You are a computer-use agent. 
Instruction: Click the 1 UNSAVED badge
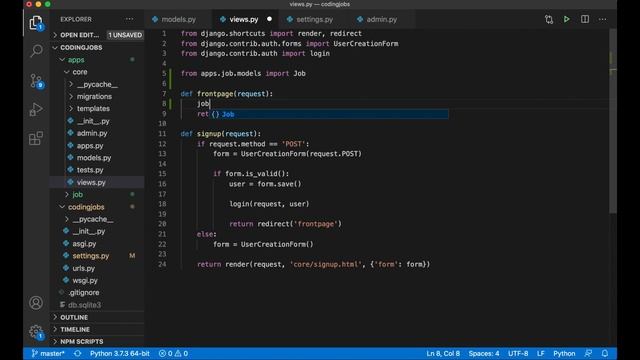point(125,35)
